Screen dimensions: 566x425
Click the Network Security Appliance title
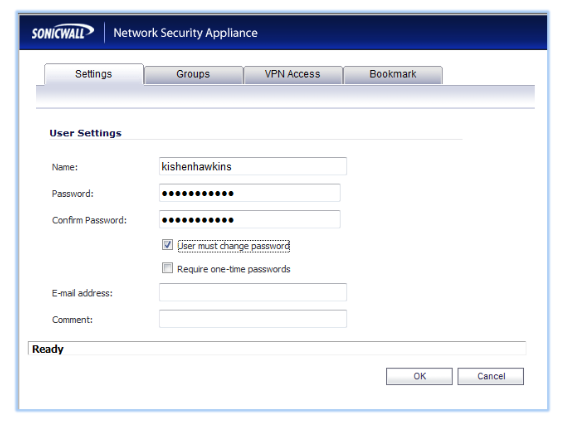tap(186, 33)
